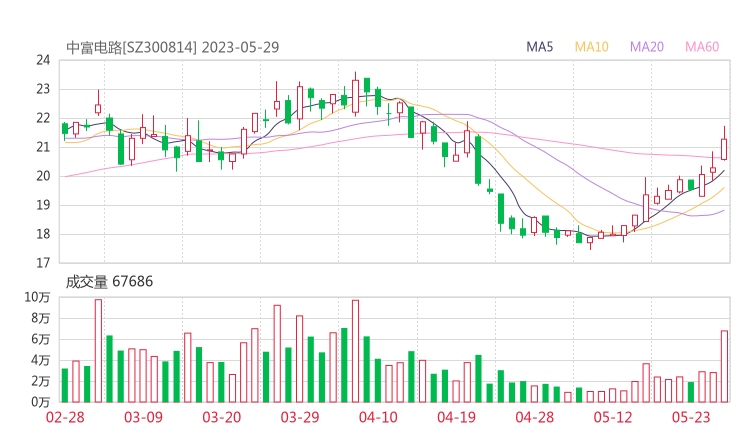Screen dimensions: 740x440
Task: Click the 02-28 date axis label
Action: [65, 417]
